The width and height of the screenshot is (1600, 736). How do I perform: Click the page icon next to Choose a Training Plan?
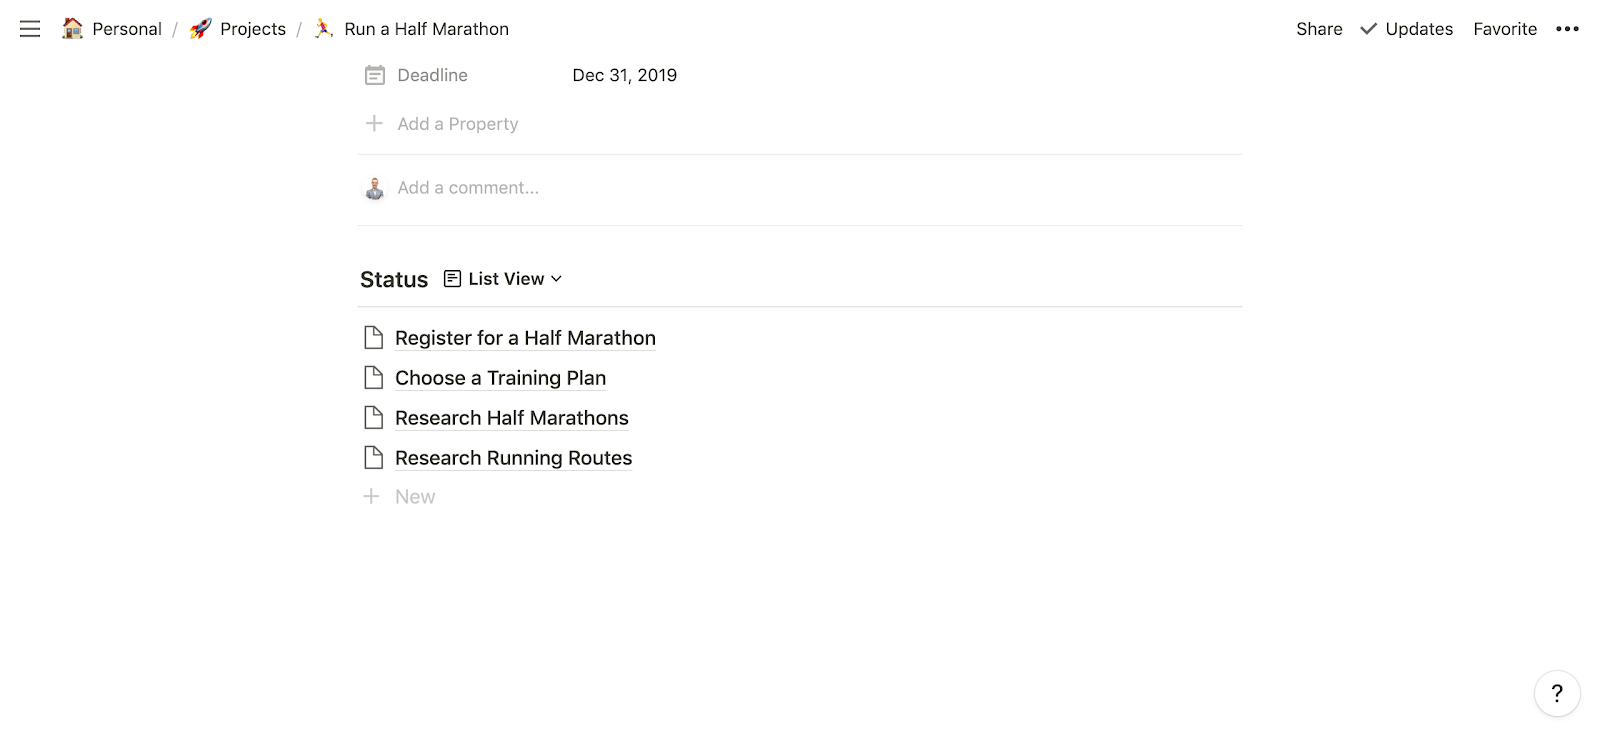click(x=374, y=378)
